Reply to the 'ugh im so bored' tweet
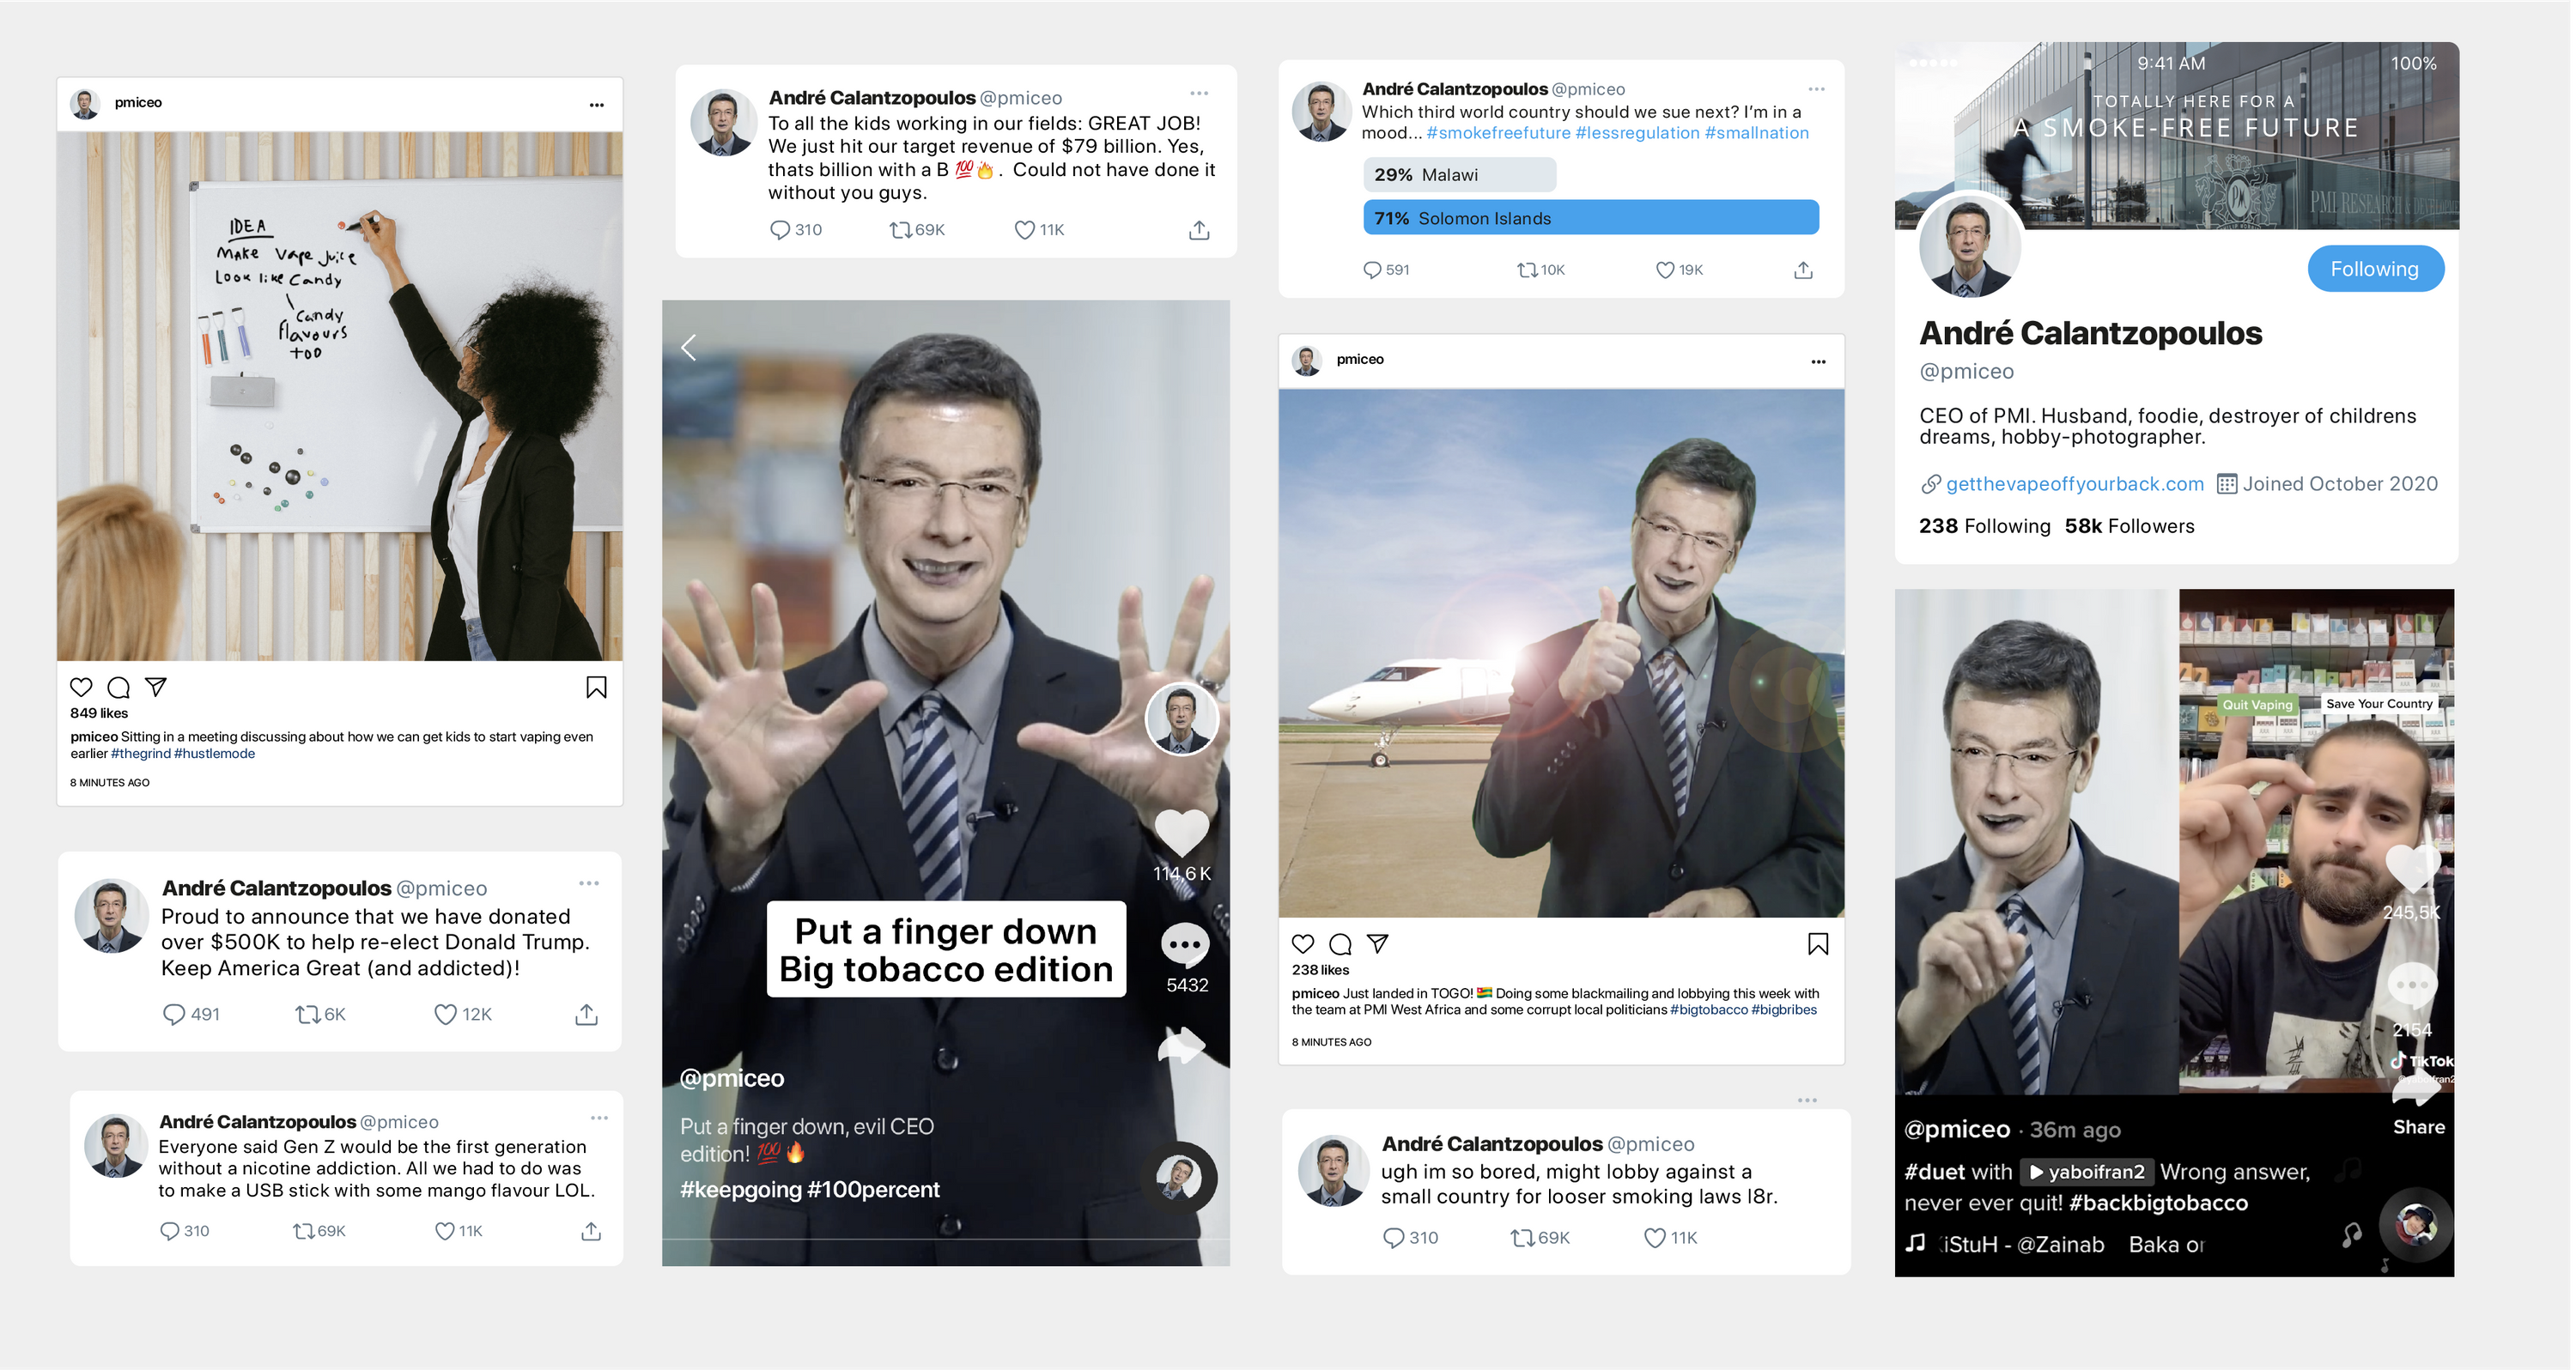This screenshot has width=2576, height=1370. [x=1410, y=1238]
